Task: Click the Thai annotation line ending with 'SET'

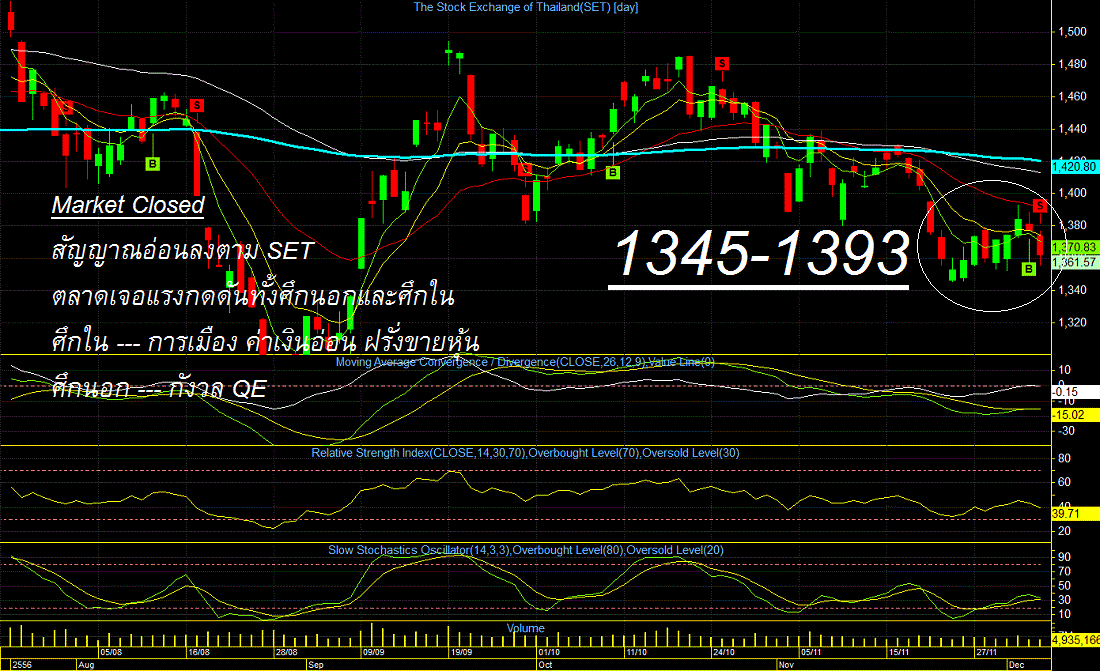Action: coord(182,251)
